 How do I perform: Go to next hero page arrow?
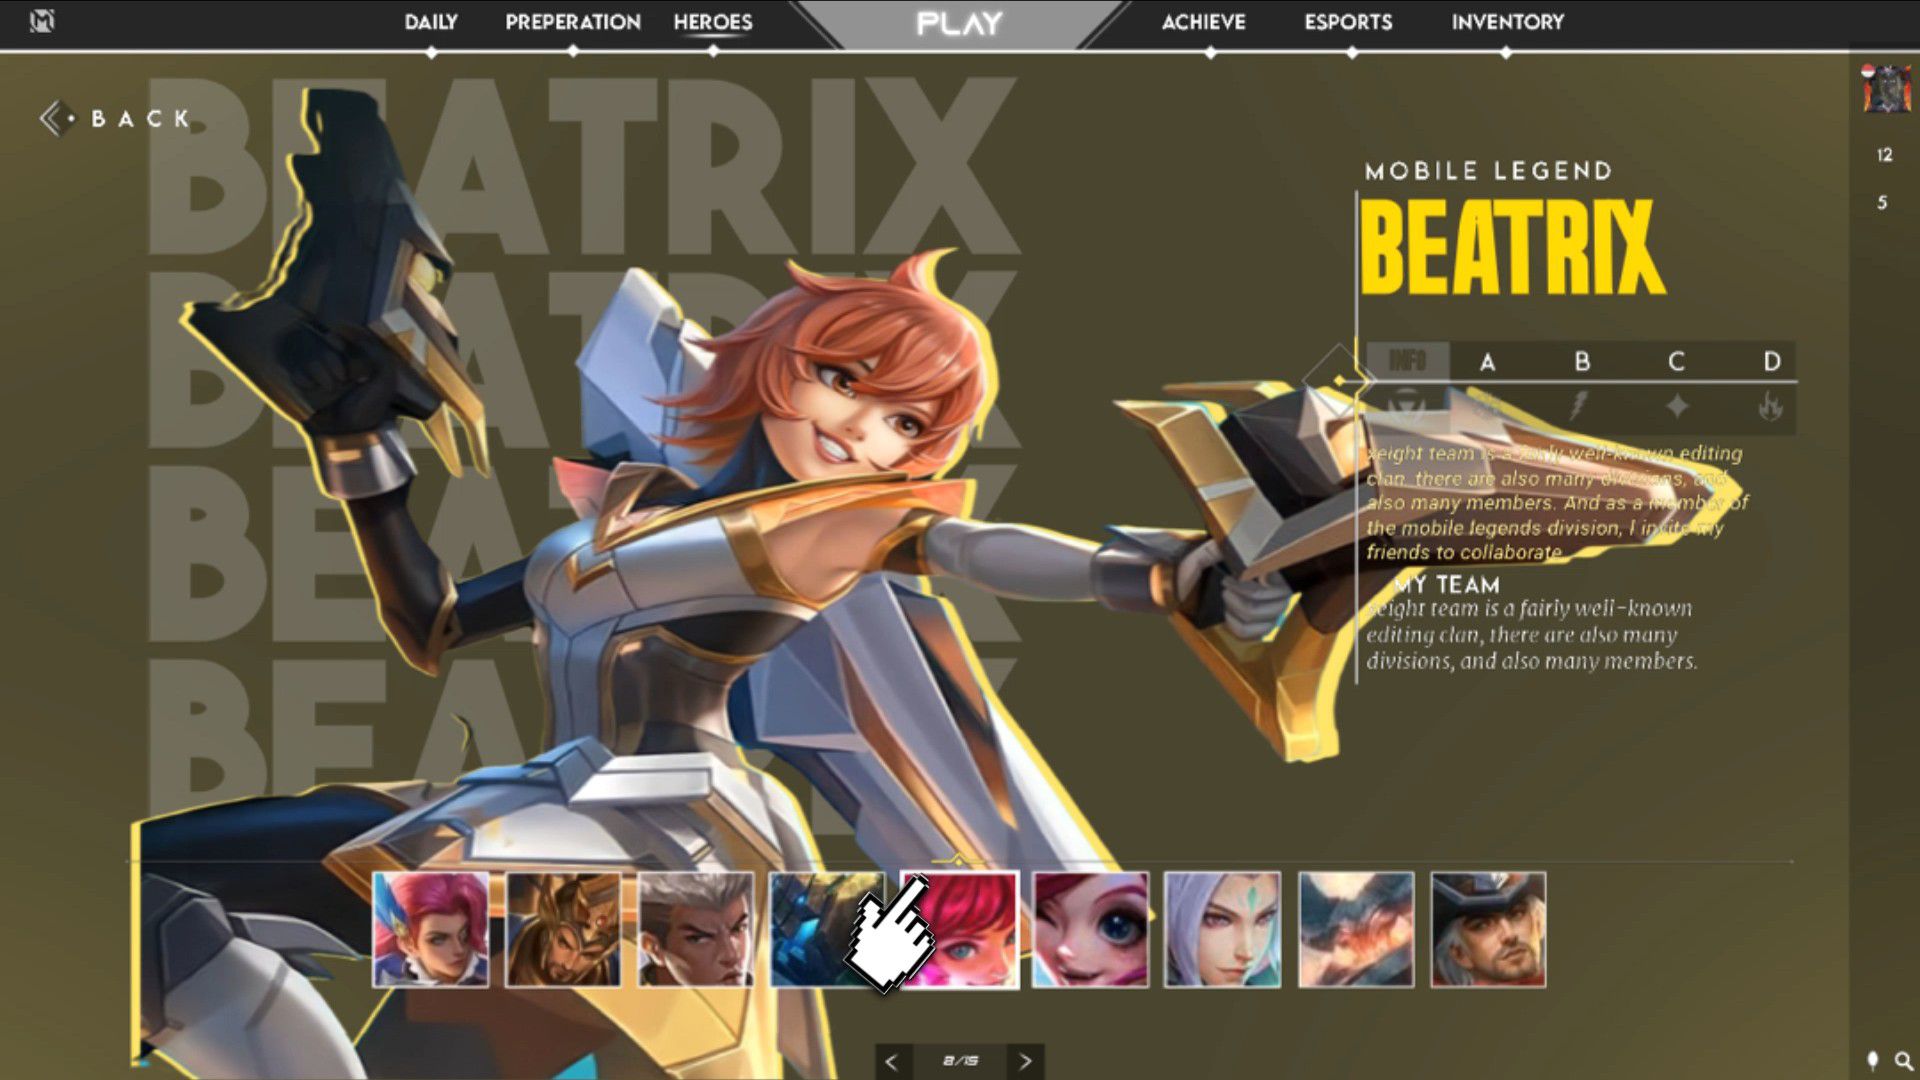[x=1025, y=1061]
